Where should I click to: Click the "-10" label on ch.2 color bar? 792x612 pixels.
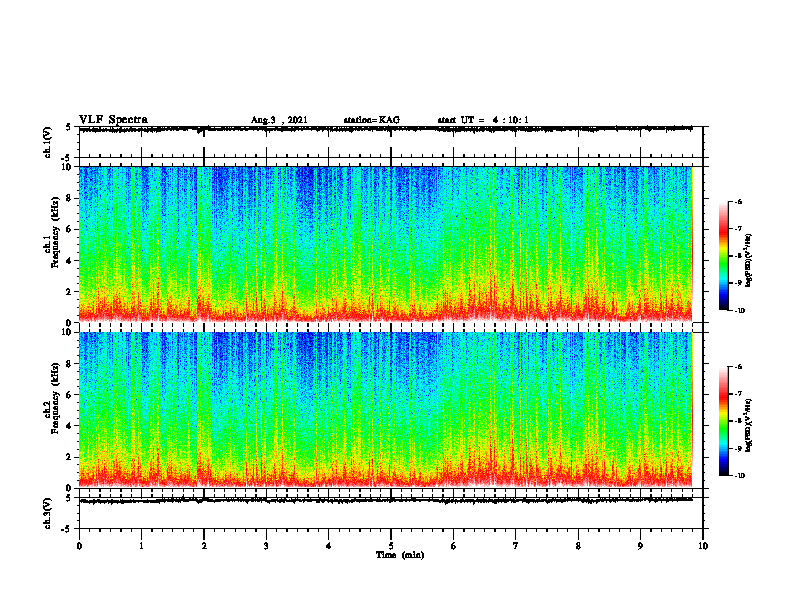[x=740, y=475]
